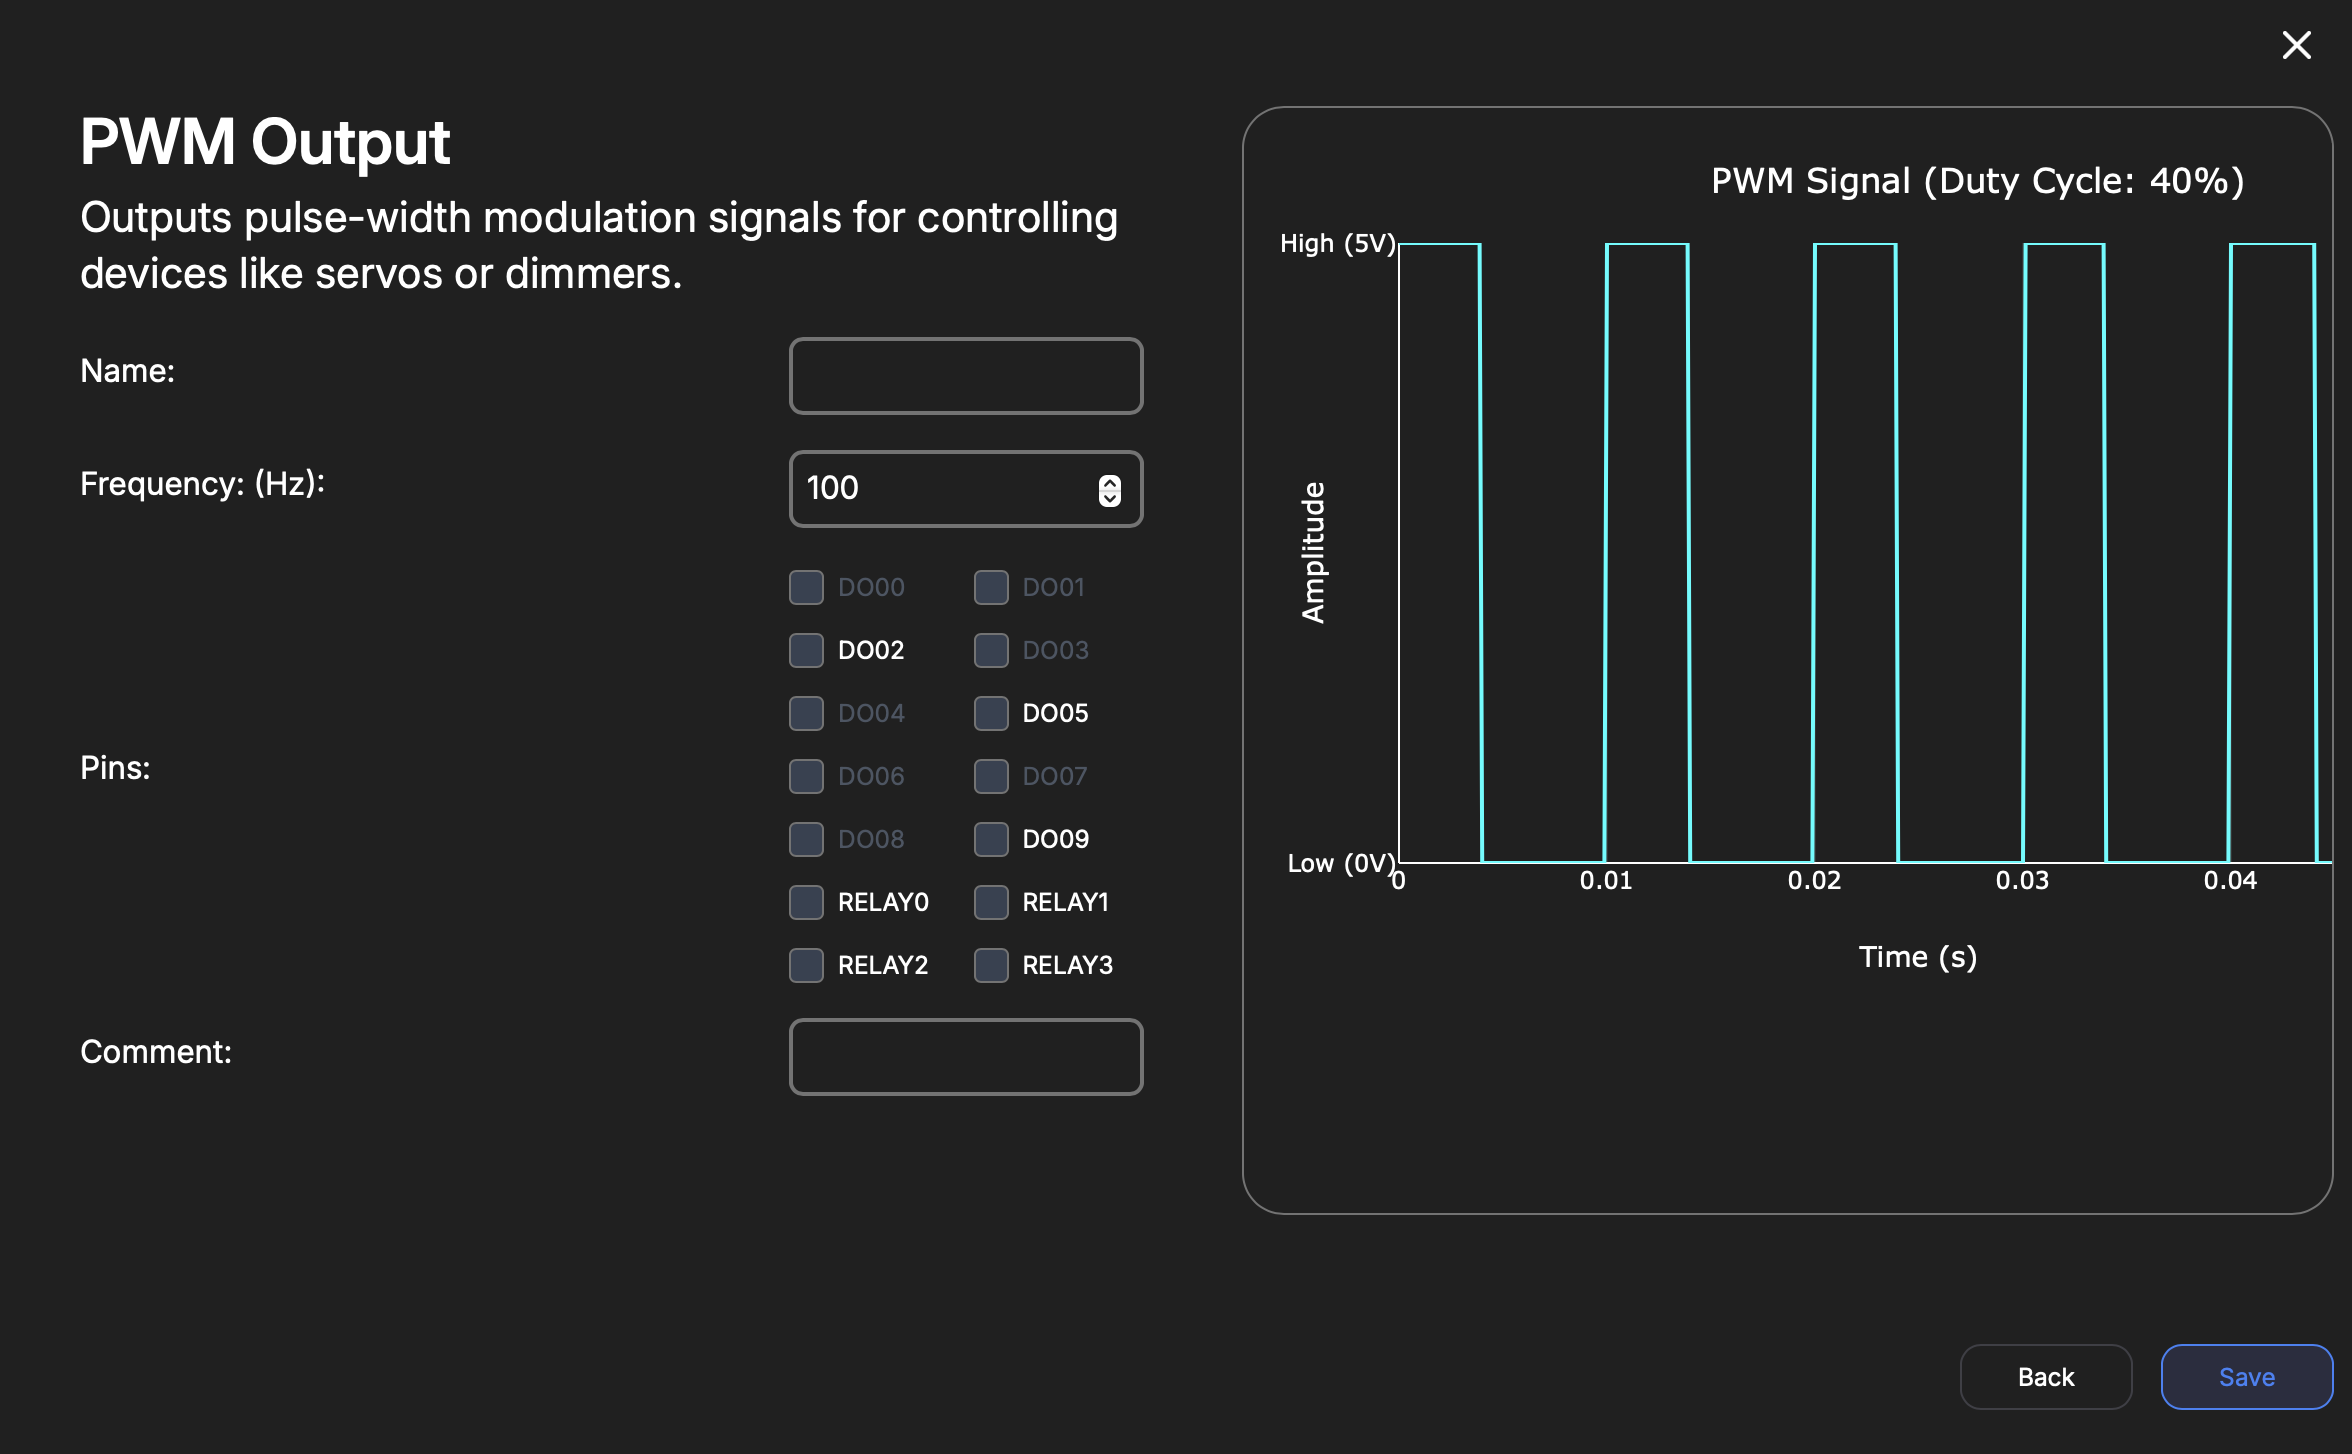Check the RELAY3 checkbox

(991, 965)
